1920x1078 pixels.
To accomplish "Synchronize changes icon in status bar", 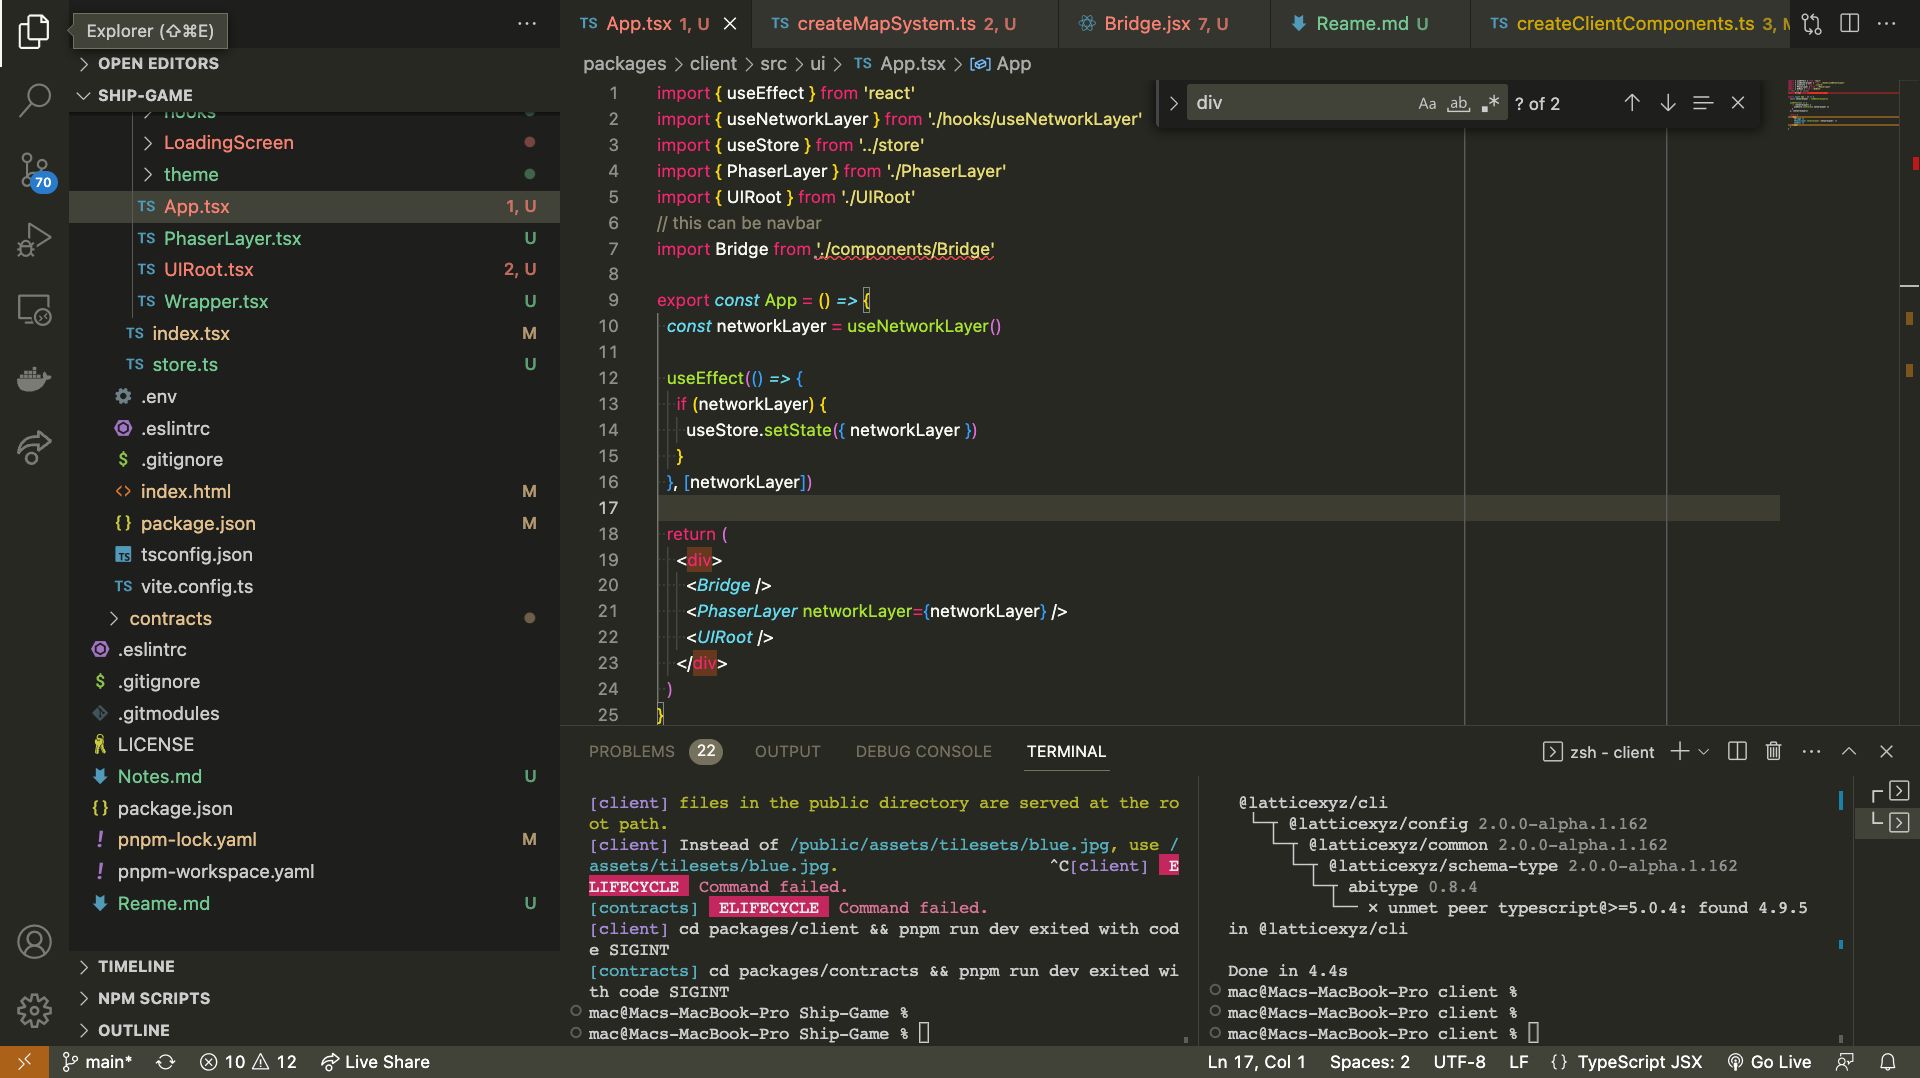I will pos(165,1062).
